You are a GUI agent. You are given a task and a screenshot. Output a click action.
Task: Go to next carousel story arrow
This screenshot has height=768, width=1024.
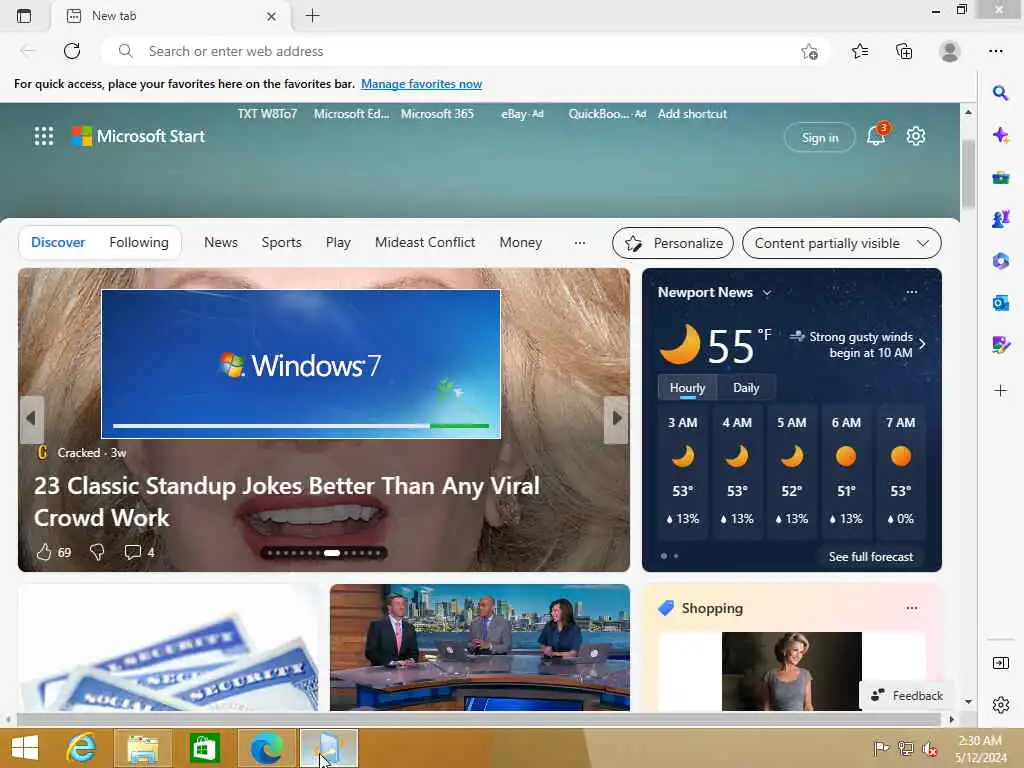pos(616,419)
